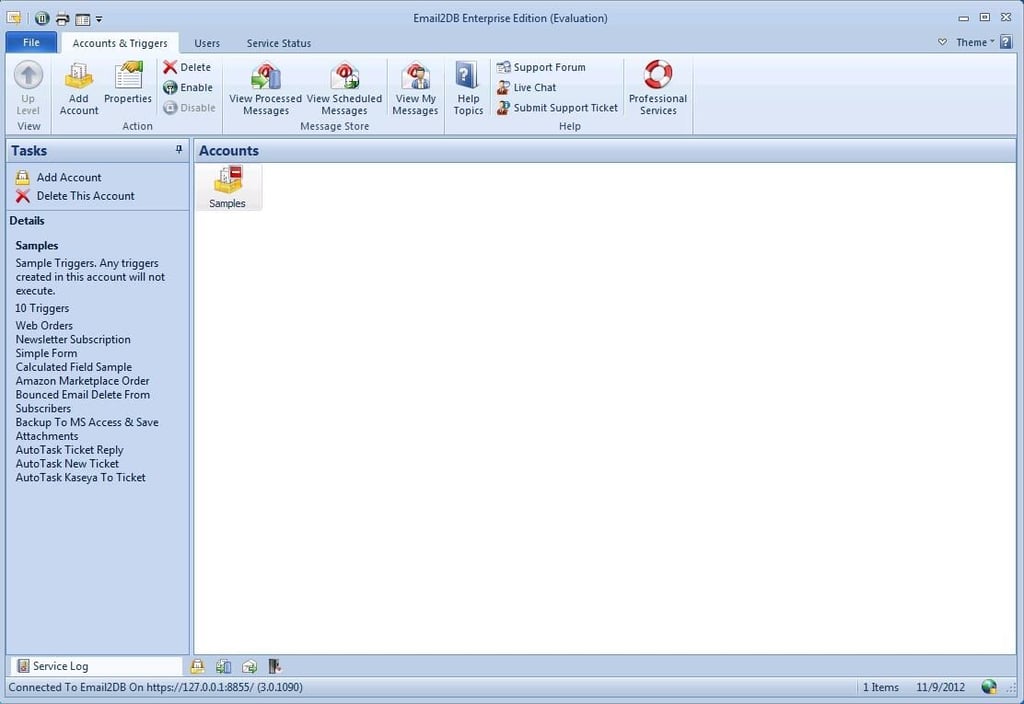Click Submit Support Ticket
1024x704 pixels.
tap(557, 108)
